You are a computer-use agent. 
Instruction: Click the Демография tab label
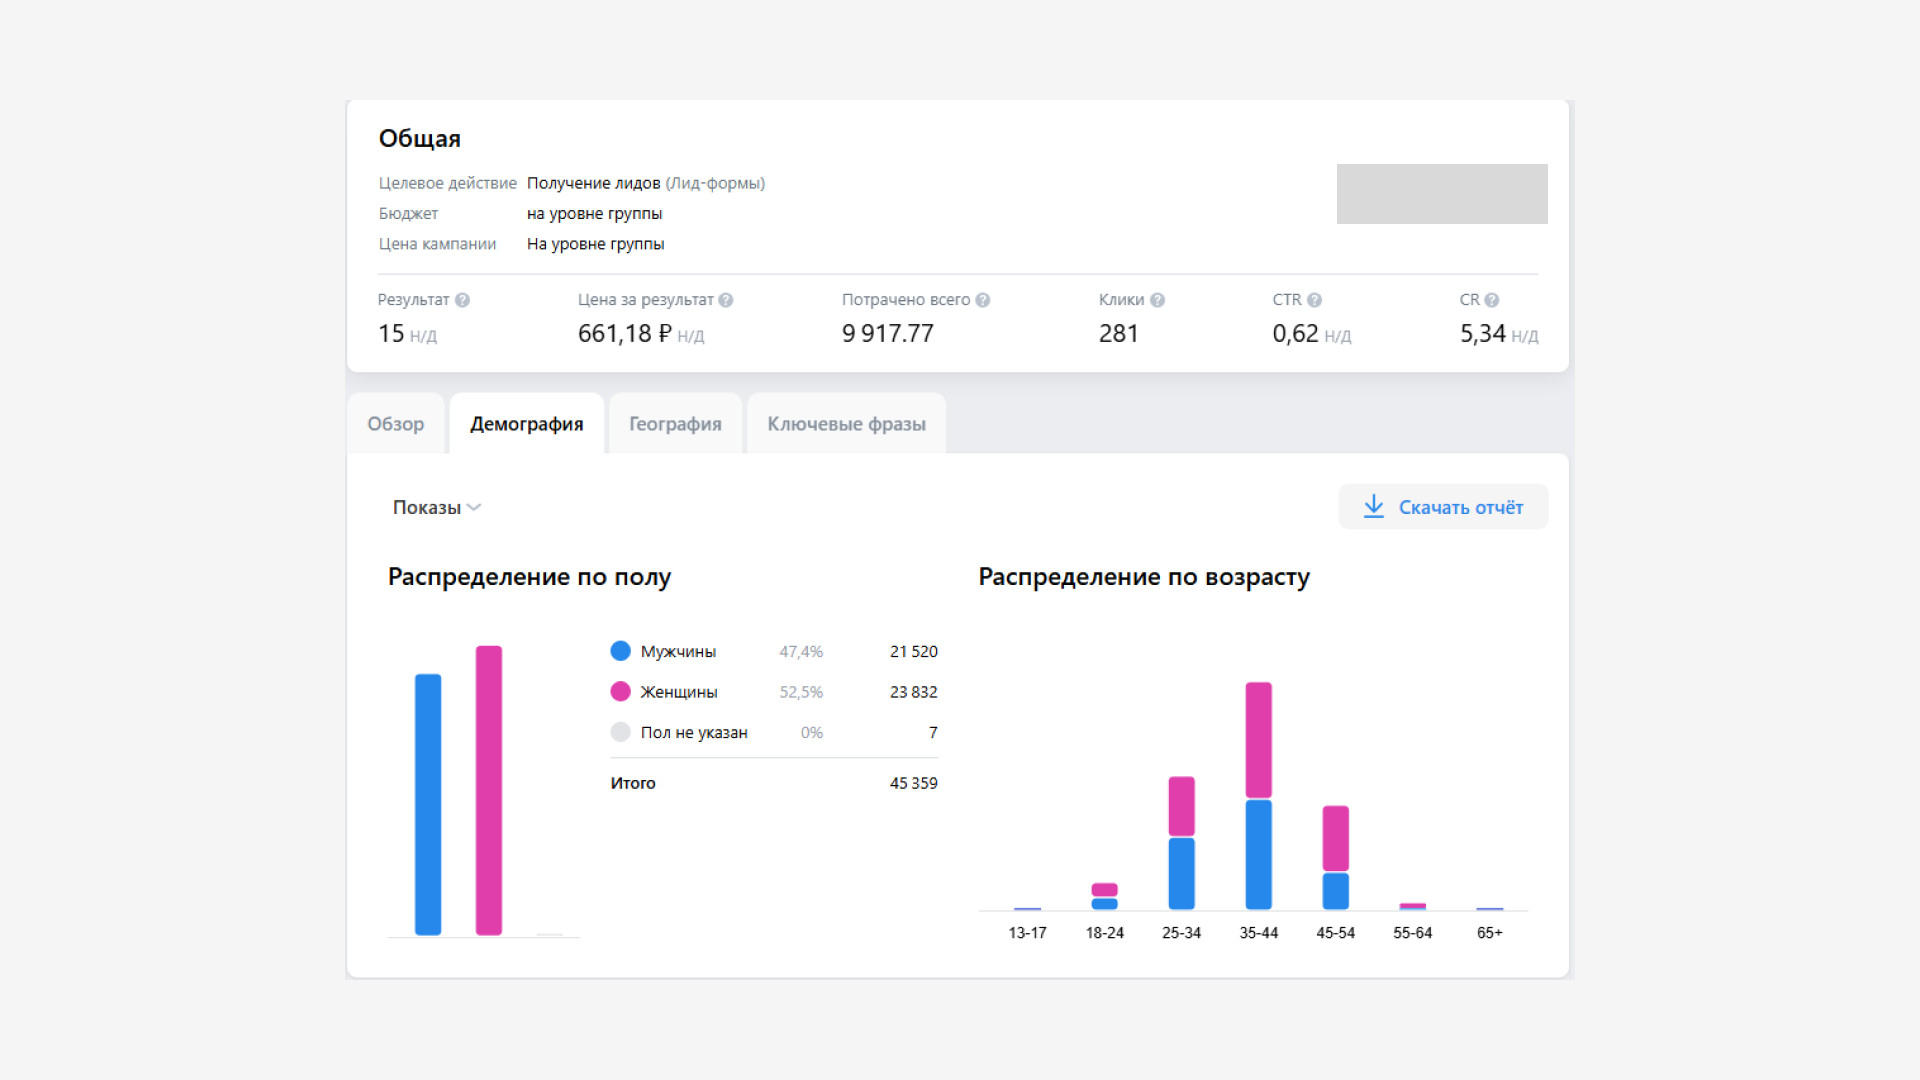(x=526, y=424)
